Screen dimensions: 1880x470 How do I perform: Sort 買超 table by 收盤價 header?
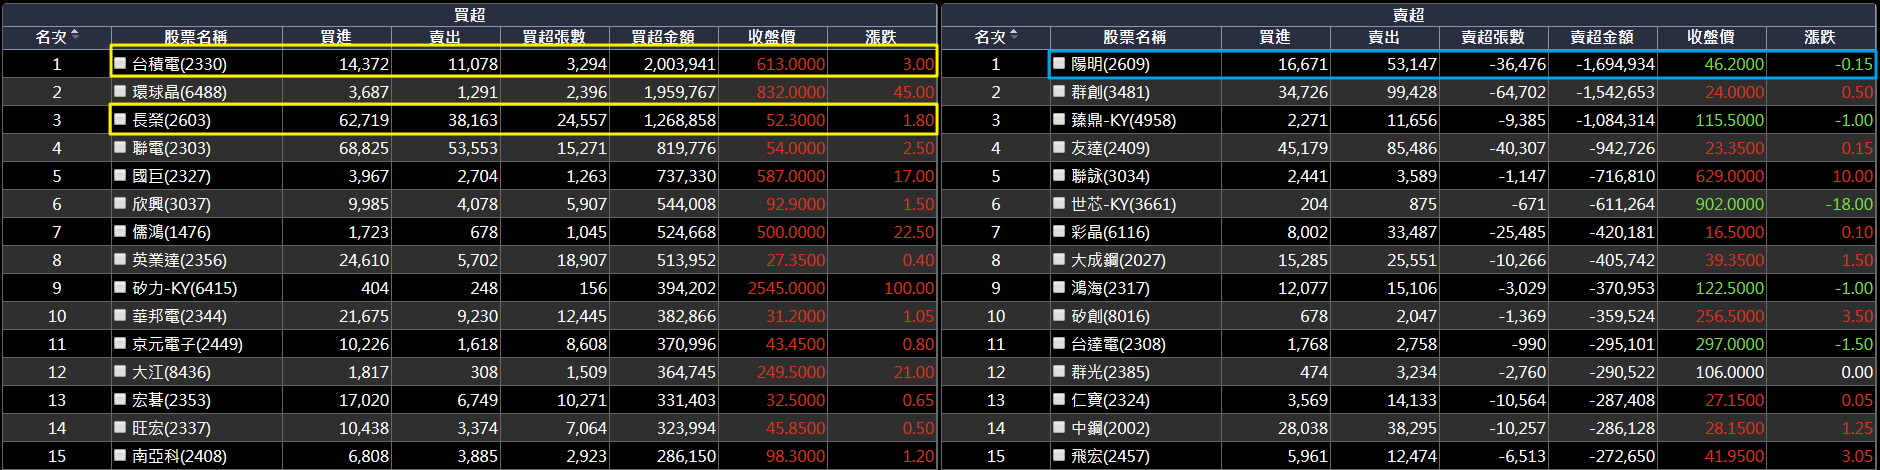coord(772,37)
